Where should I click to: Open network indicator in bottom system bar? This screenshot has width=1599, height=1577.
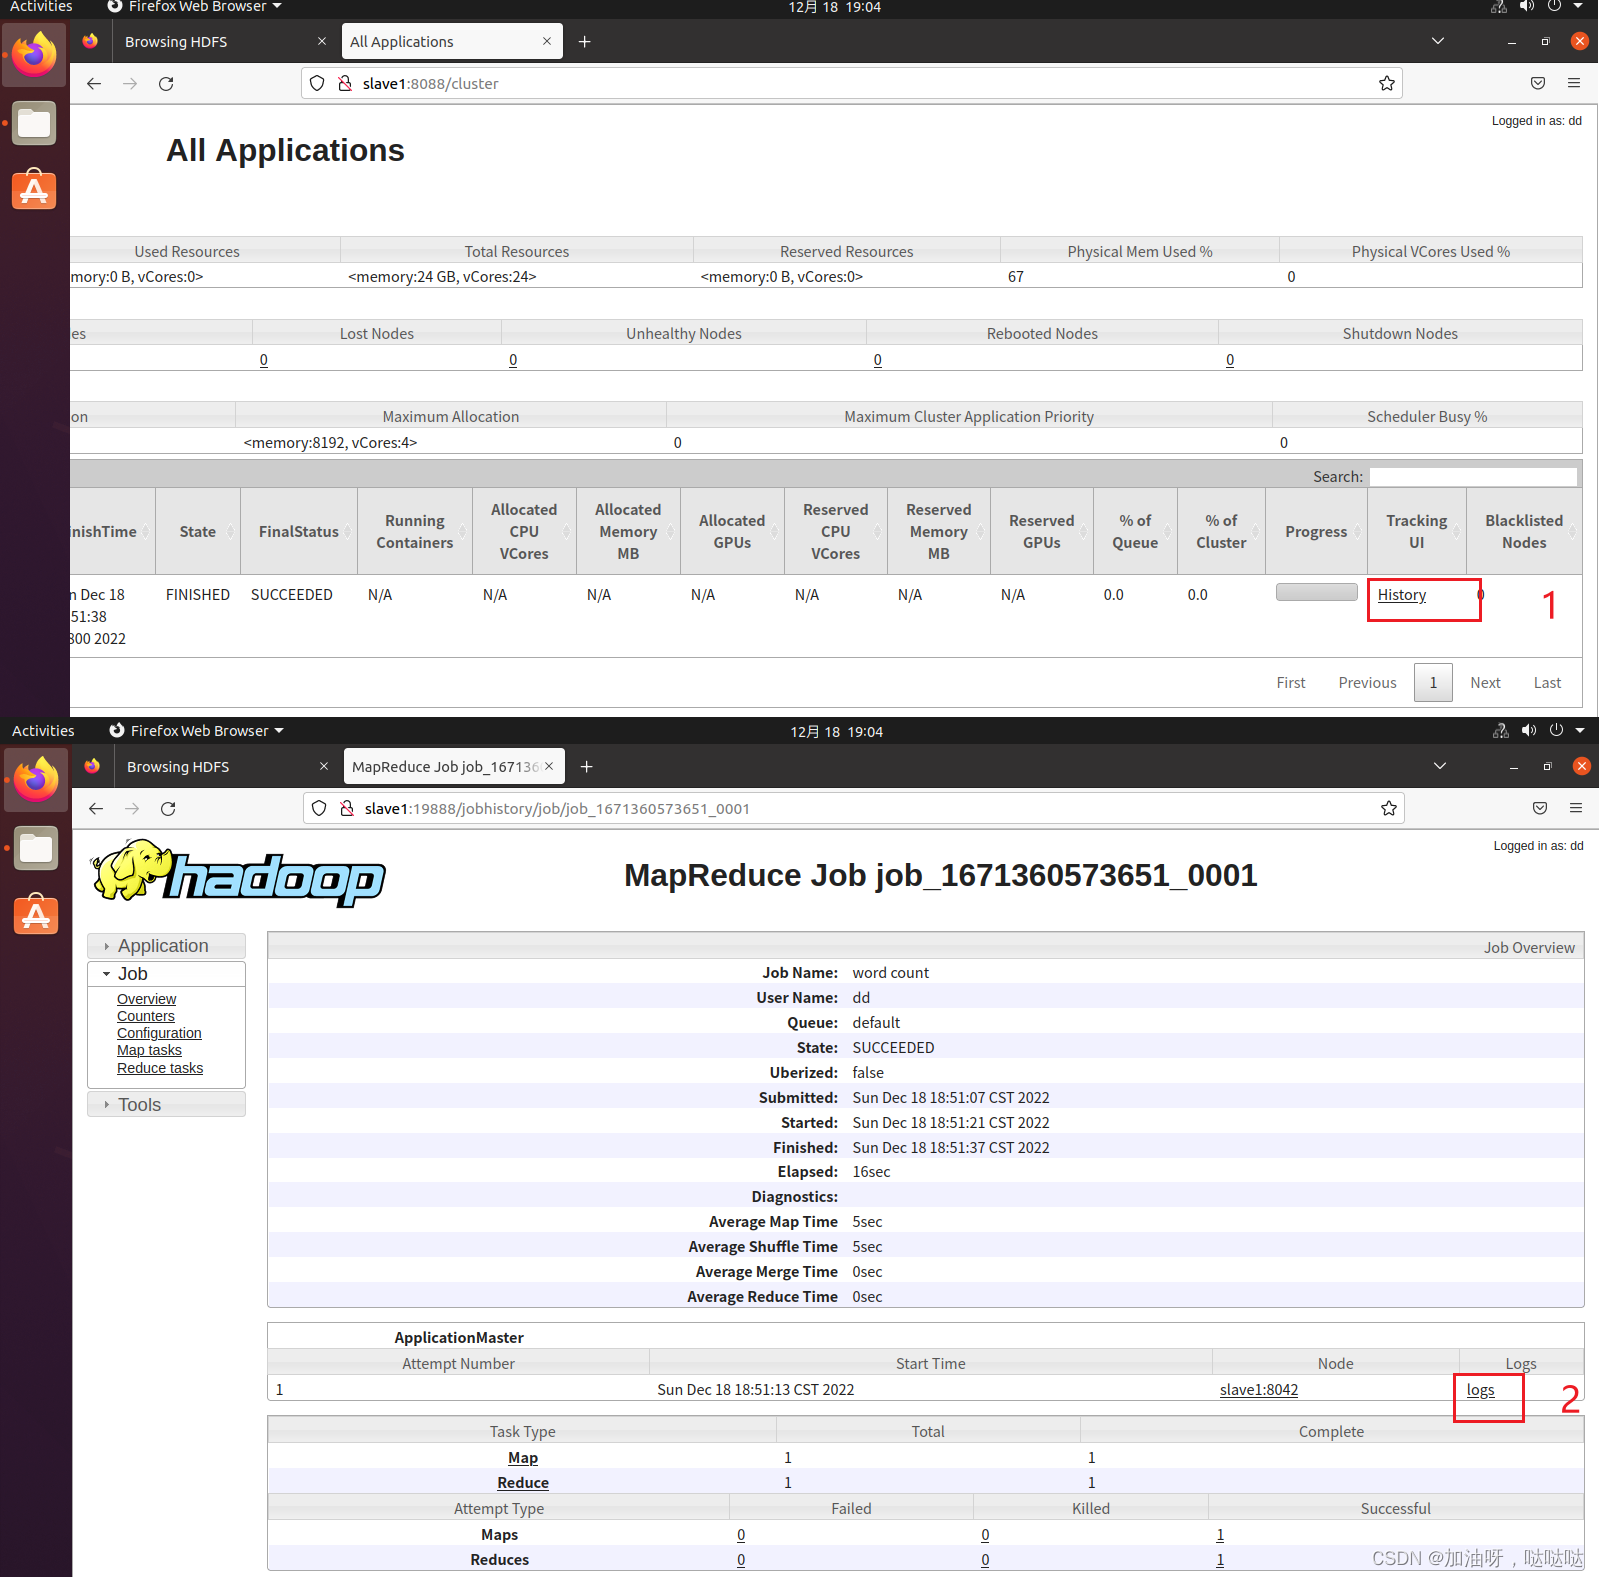tap(1501, 731)
